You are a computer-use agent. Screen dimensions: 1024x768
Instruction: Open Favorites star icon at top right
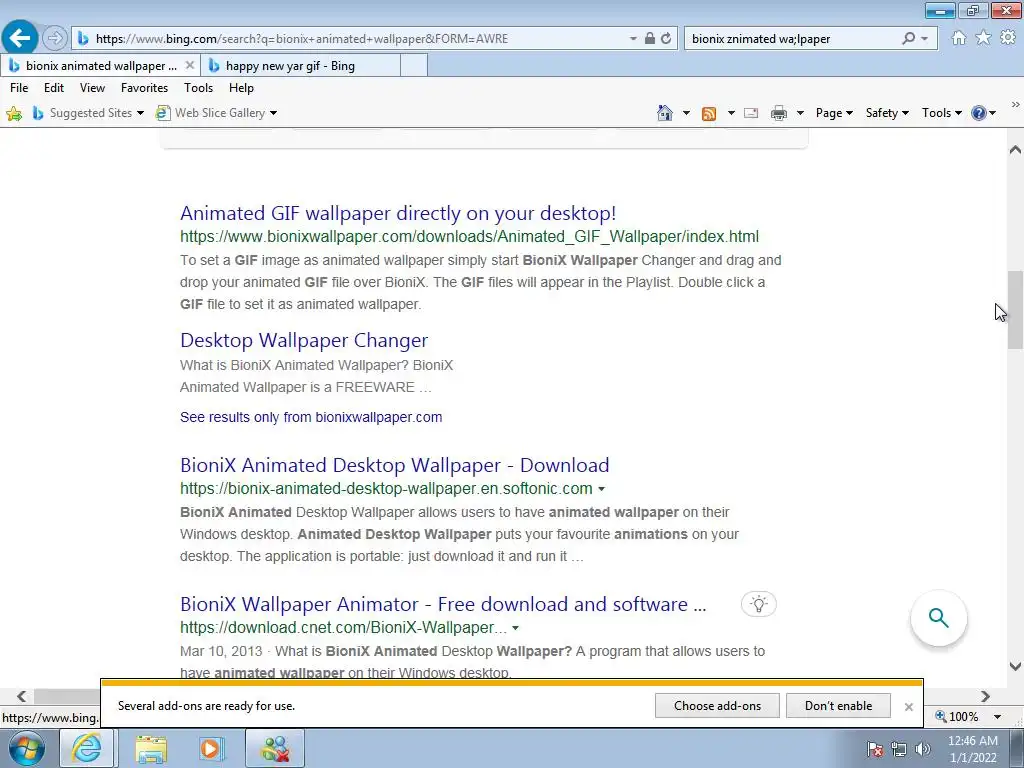983,38
